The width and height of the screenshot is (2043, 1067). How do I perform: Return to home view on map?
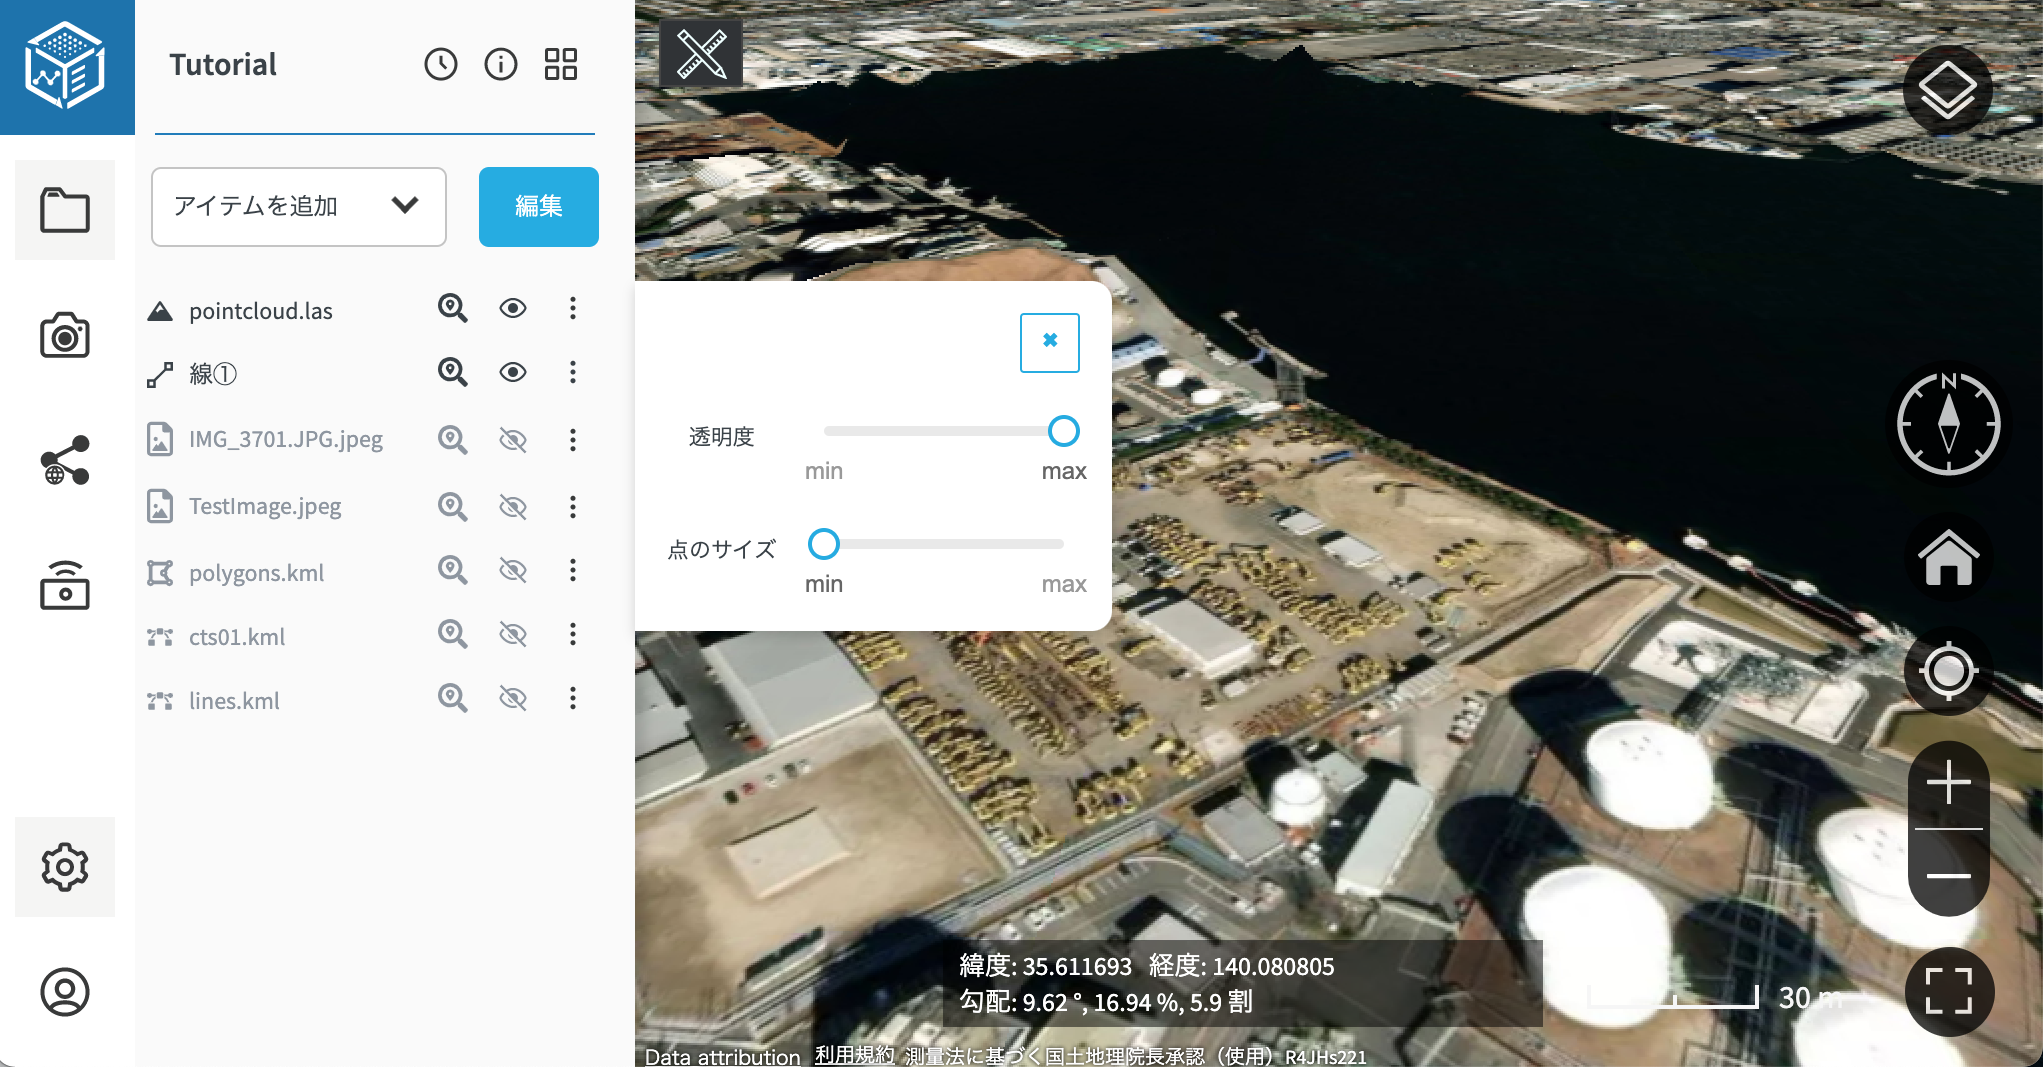coord(1948,557)
